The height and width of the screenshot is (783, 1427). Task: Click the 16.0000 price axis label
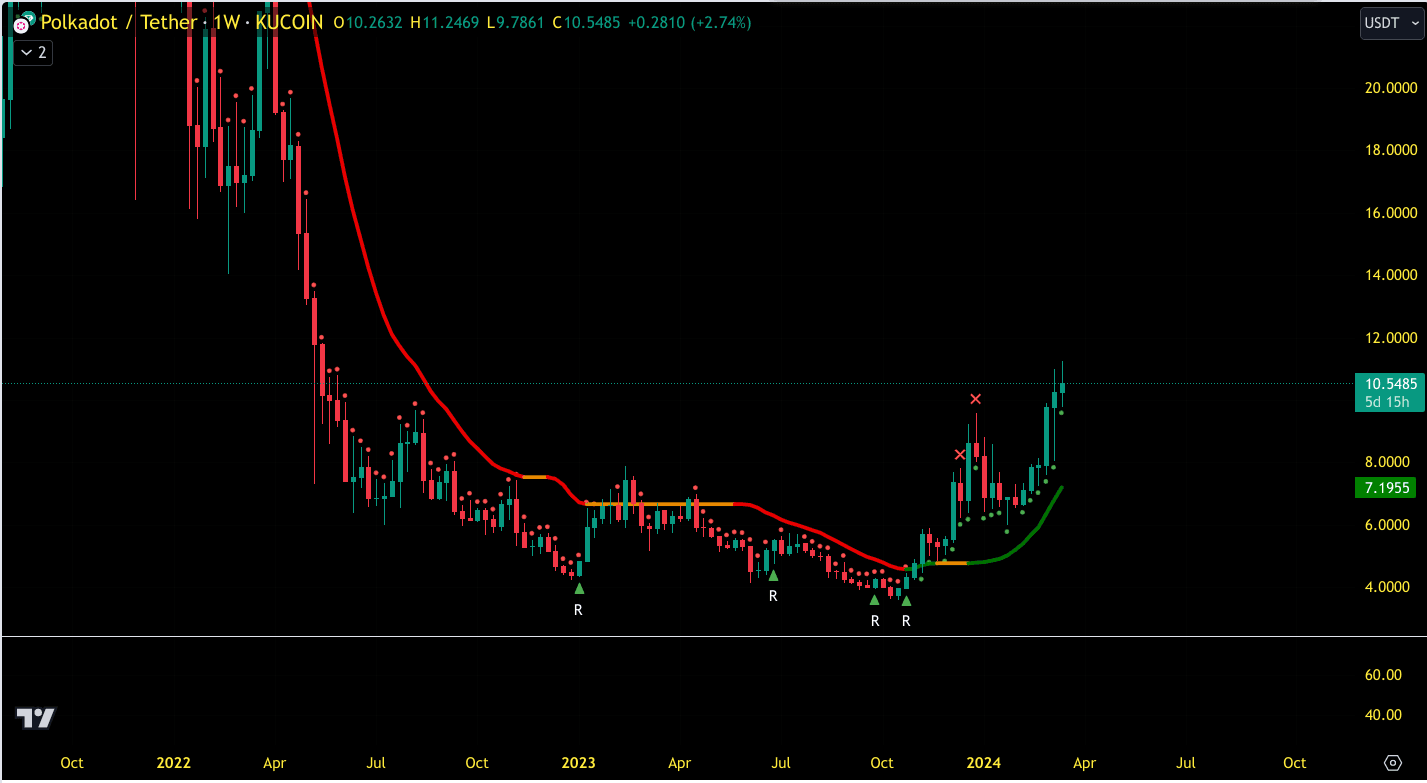[1391, 213]
